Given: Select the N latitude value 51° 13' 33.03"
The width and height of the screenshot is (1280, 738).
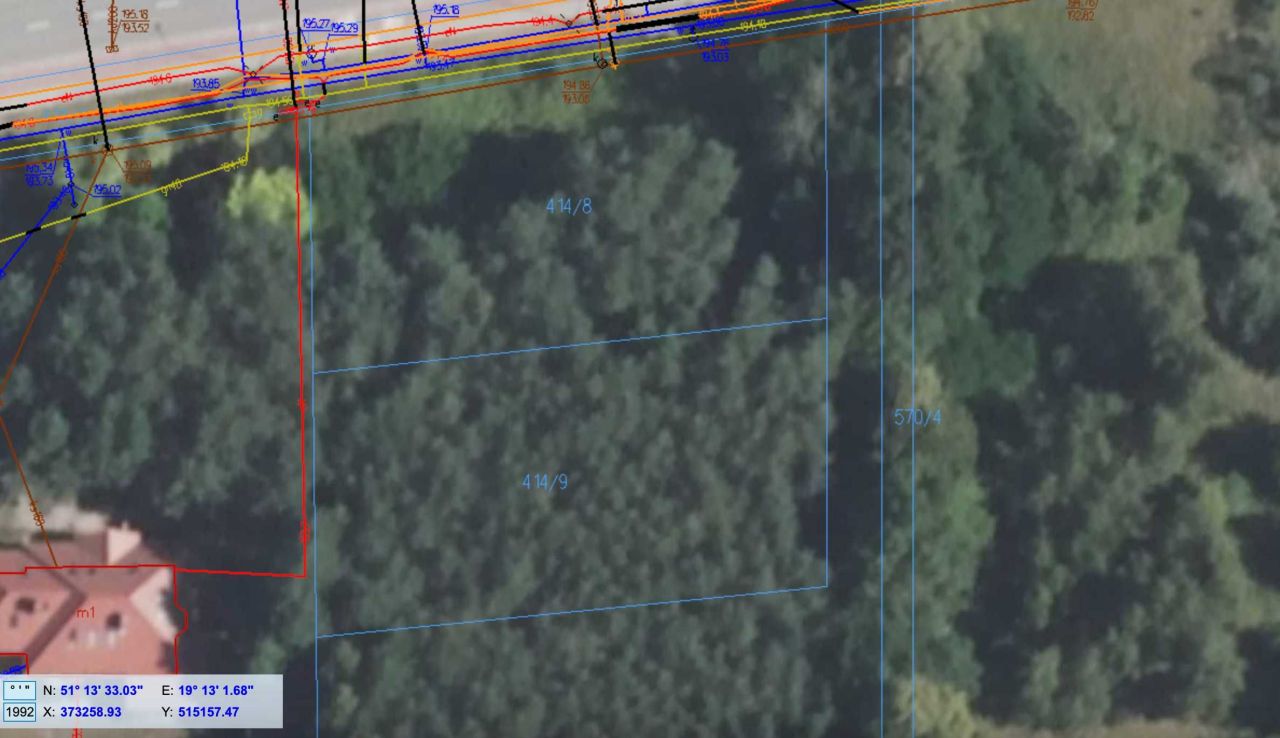Looking at the screenshot, I should (x=101, y=690).
